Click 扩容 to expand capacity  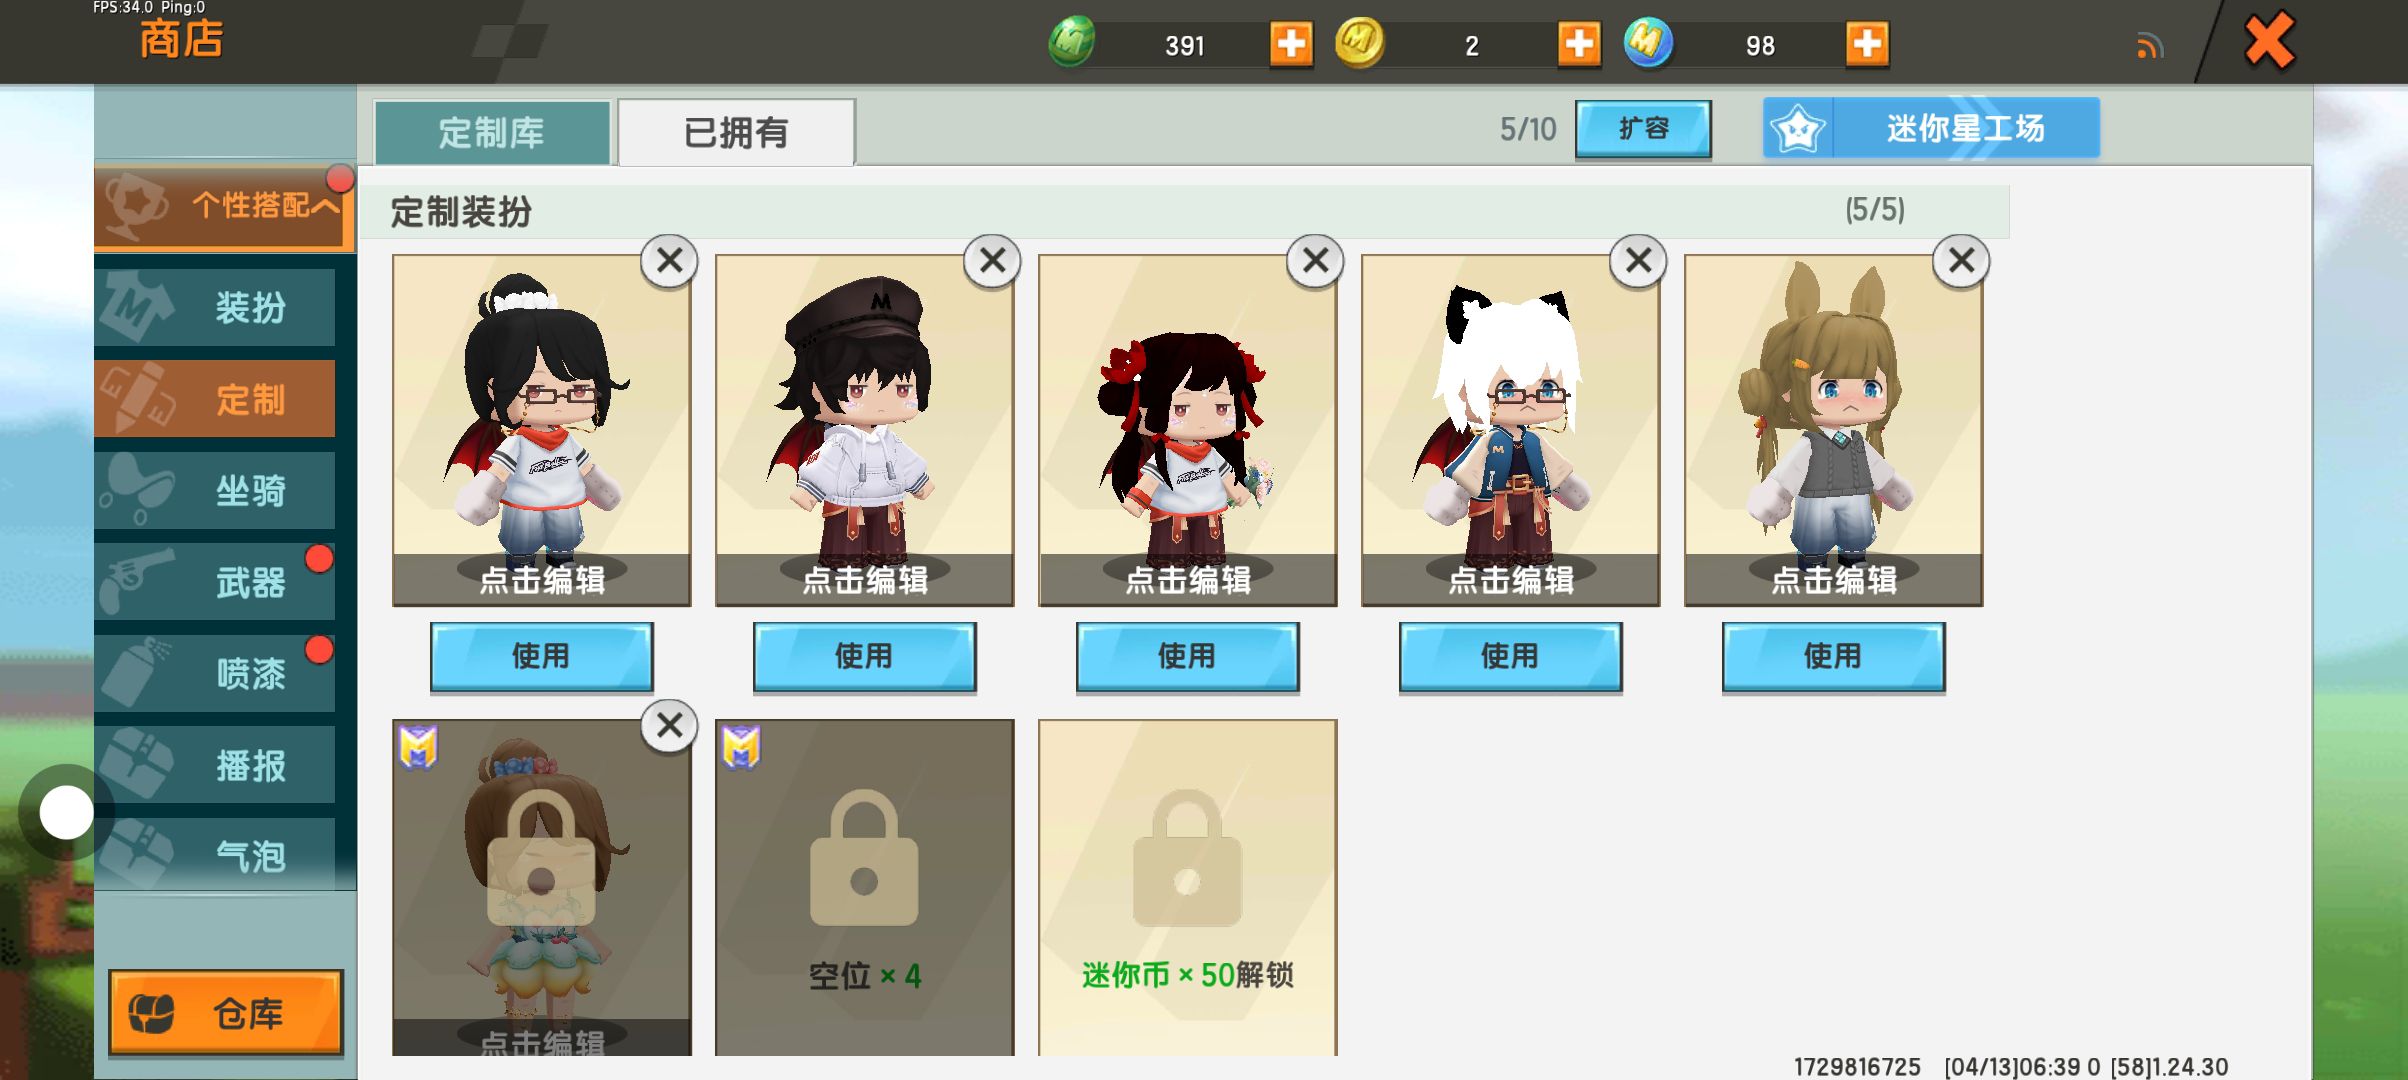[1643, 129]
